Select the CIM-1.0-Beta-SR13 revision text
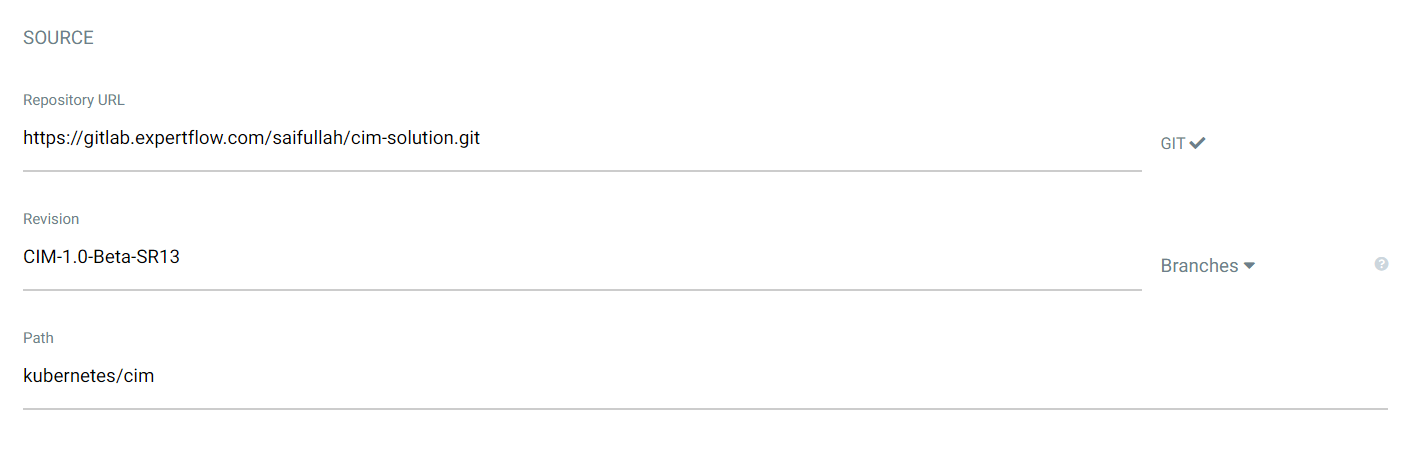1405x462 pixels. [x=101, y=257]
